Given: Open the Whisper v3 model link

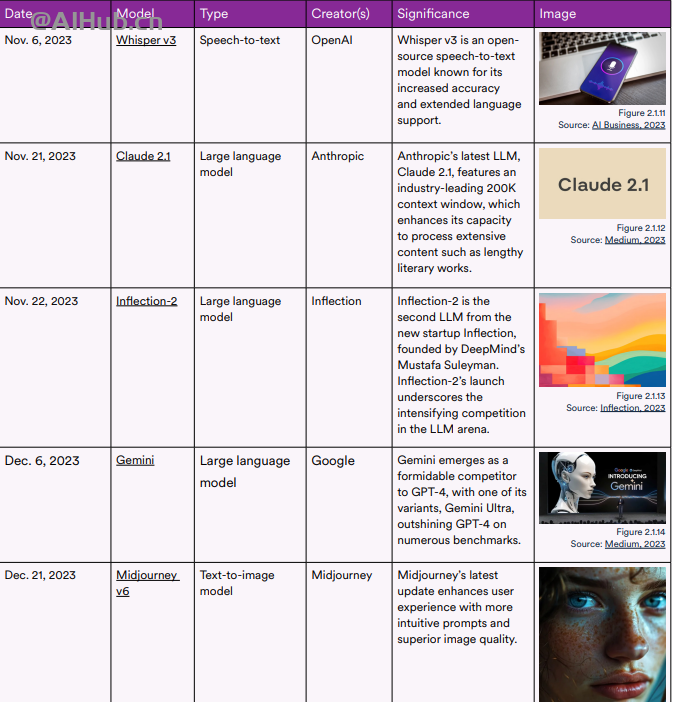Looking at the screenshot, I should [x=145, y=41].
